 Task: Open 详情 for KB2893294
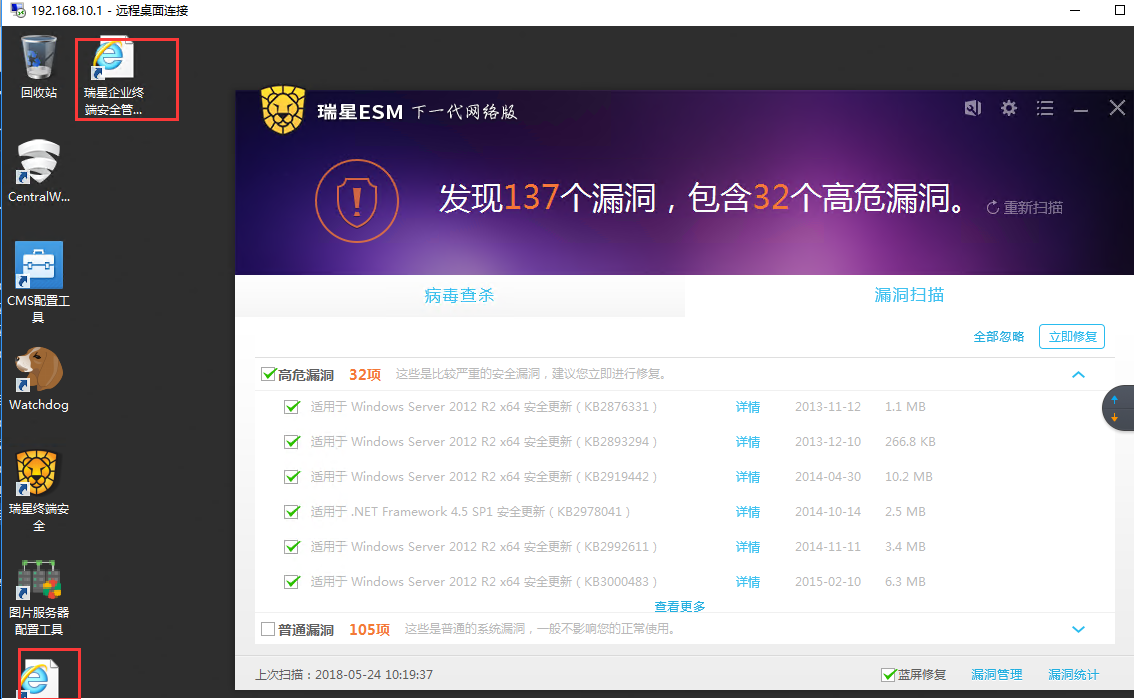click(748, 442)
